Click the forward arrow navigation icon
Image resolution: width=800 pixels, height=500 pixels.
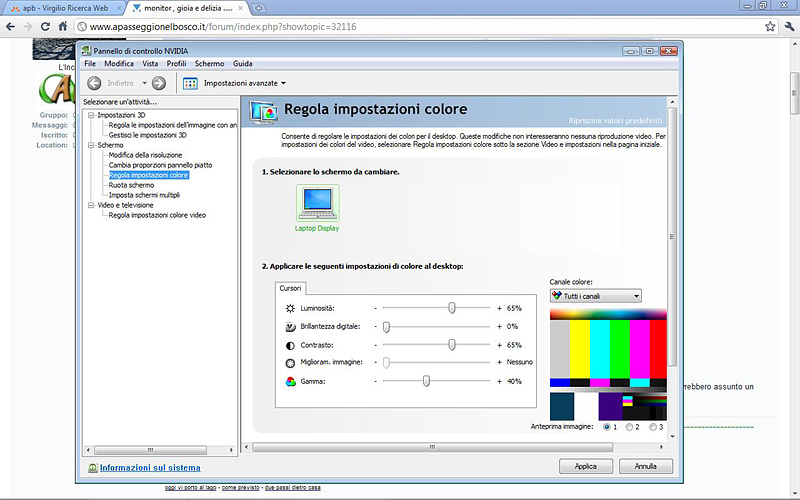[x=159, y=83]
